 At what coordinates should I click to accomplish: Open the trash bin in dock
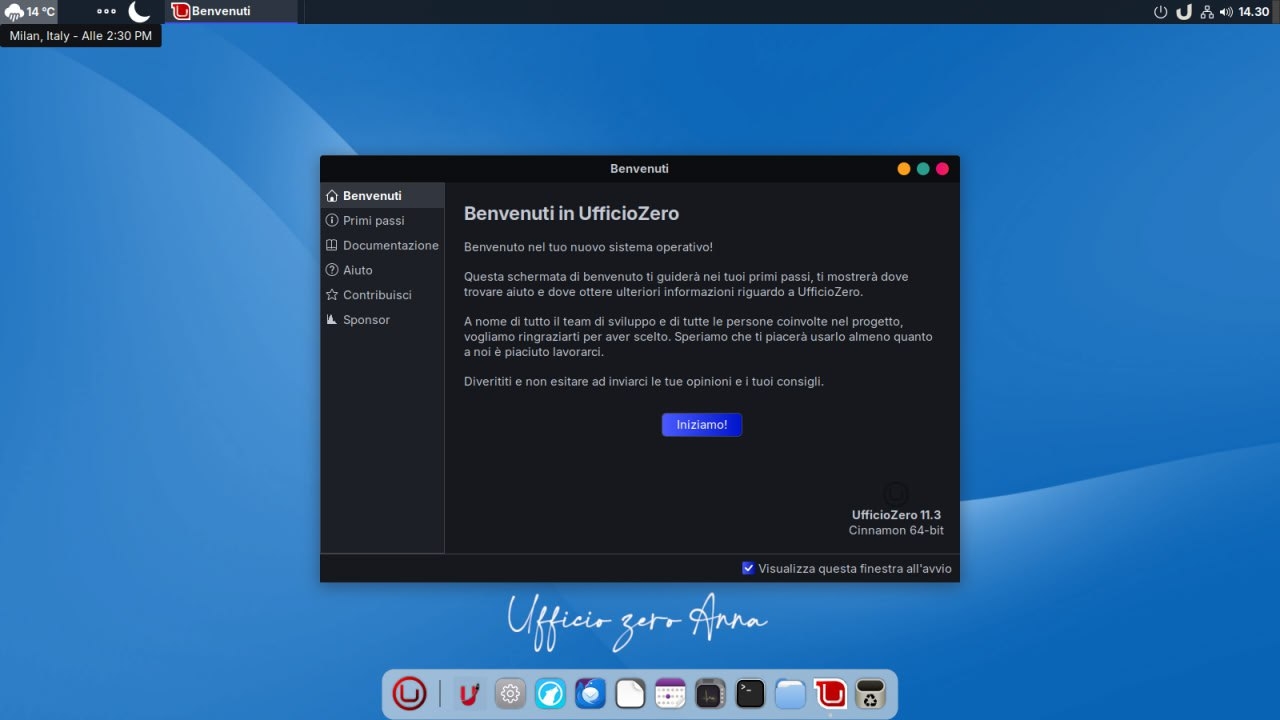(x=870, y=693)
